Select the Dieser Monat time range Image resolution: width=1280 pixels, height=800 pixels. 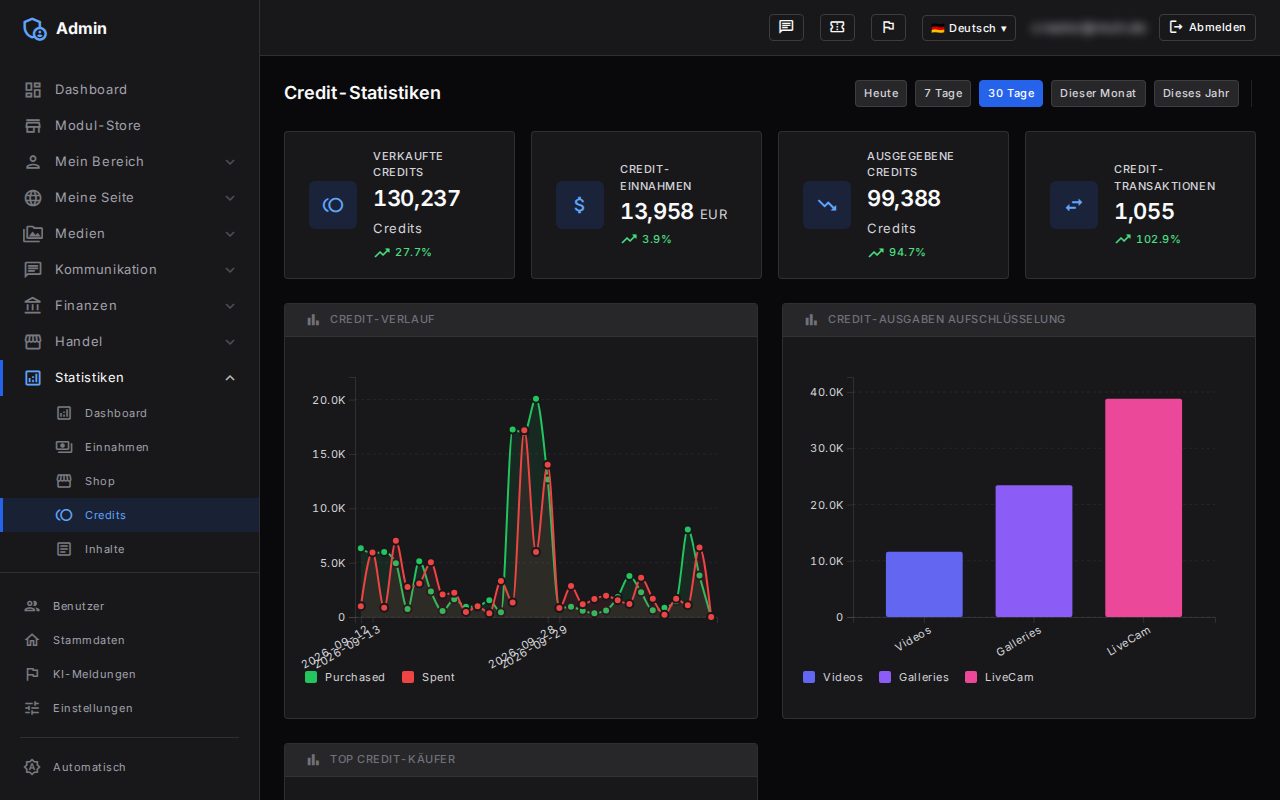(1098, 93)
